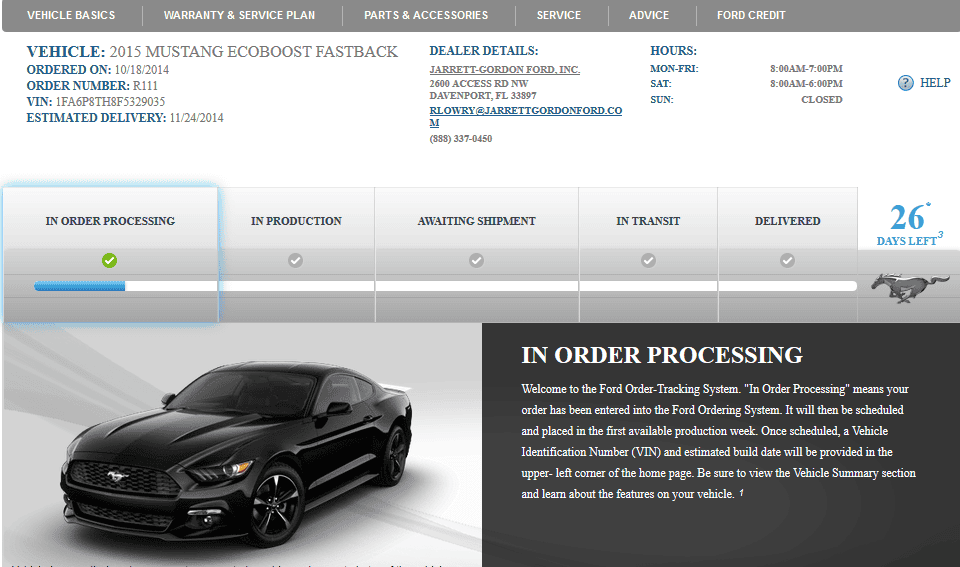The width and height of the screenshot is (960, 567).
Task: Click the gray checkmark under Awaiting Shipment
Action: pyautogui.click(x=476, y=260)
